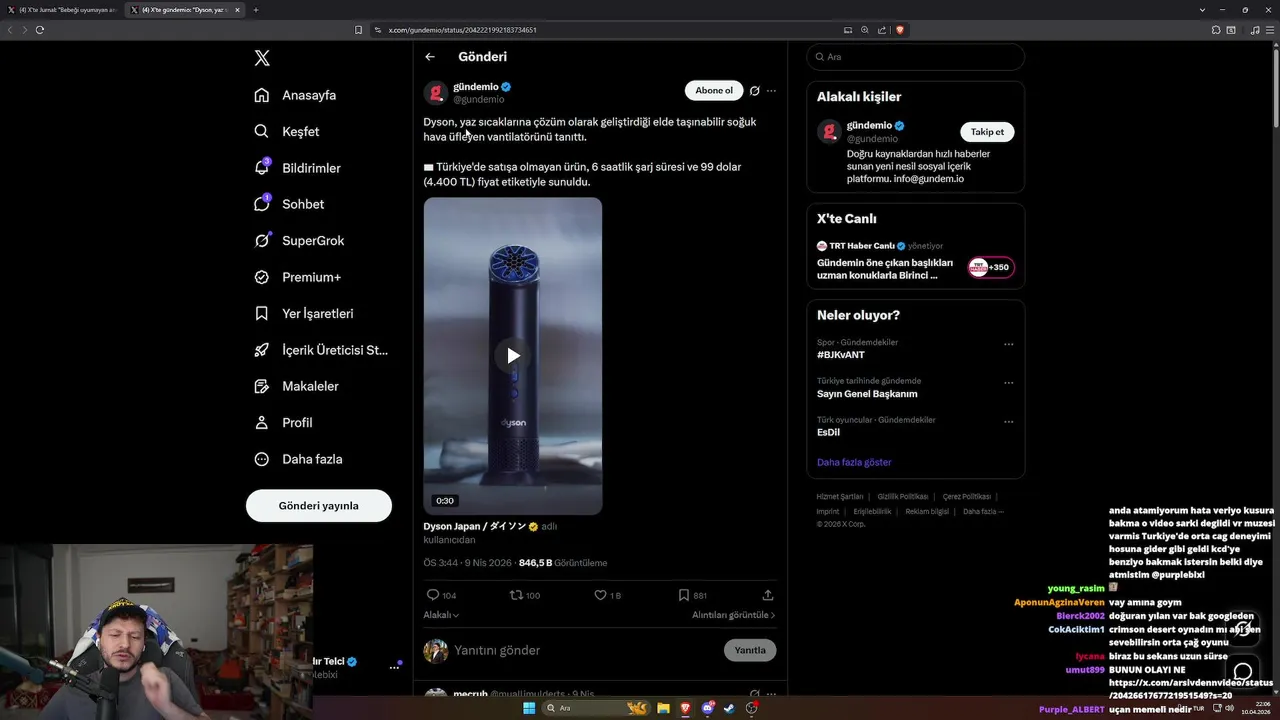Open tab search chevron dropdown
Screen dimensions: 1280x720
(1202, 10)
